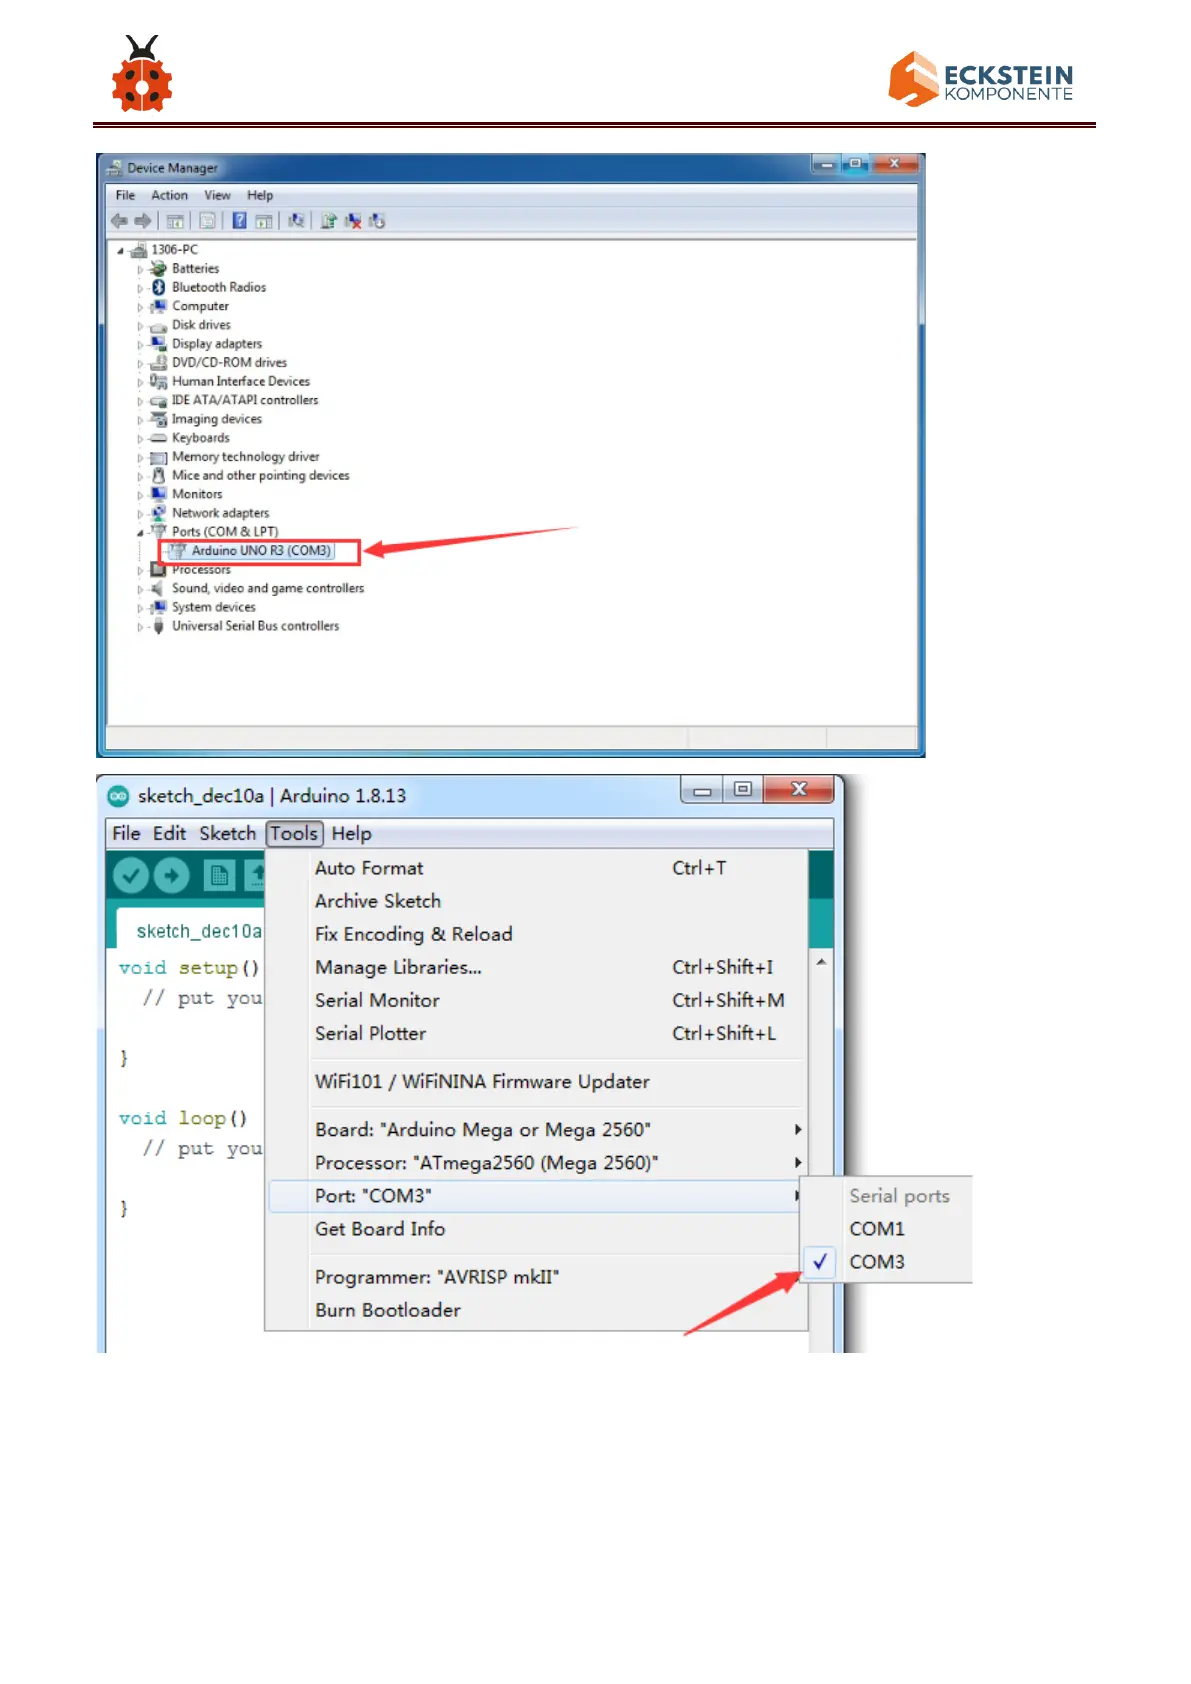The height and width of the screenshot is (1684, 1191).
Task: Choose Archive Sketch from Tools menu
Action: (x=537, y=901)
